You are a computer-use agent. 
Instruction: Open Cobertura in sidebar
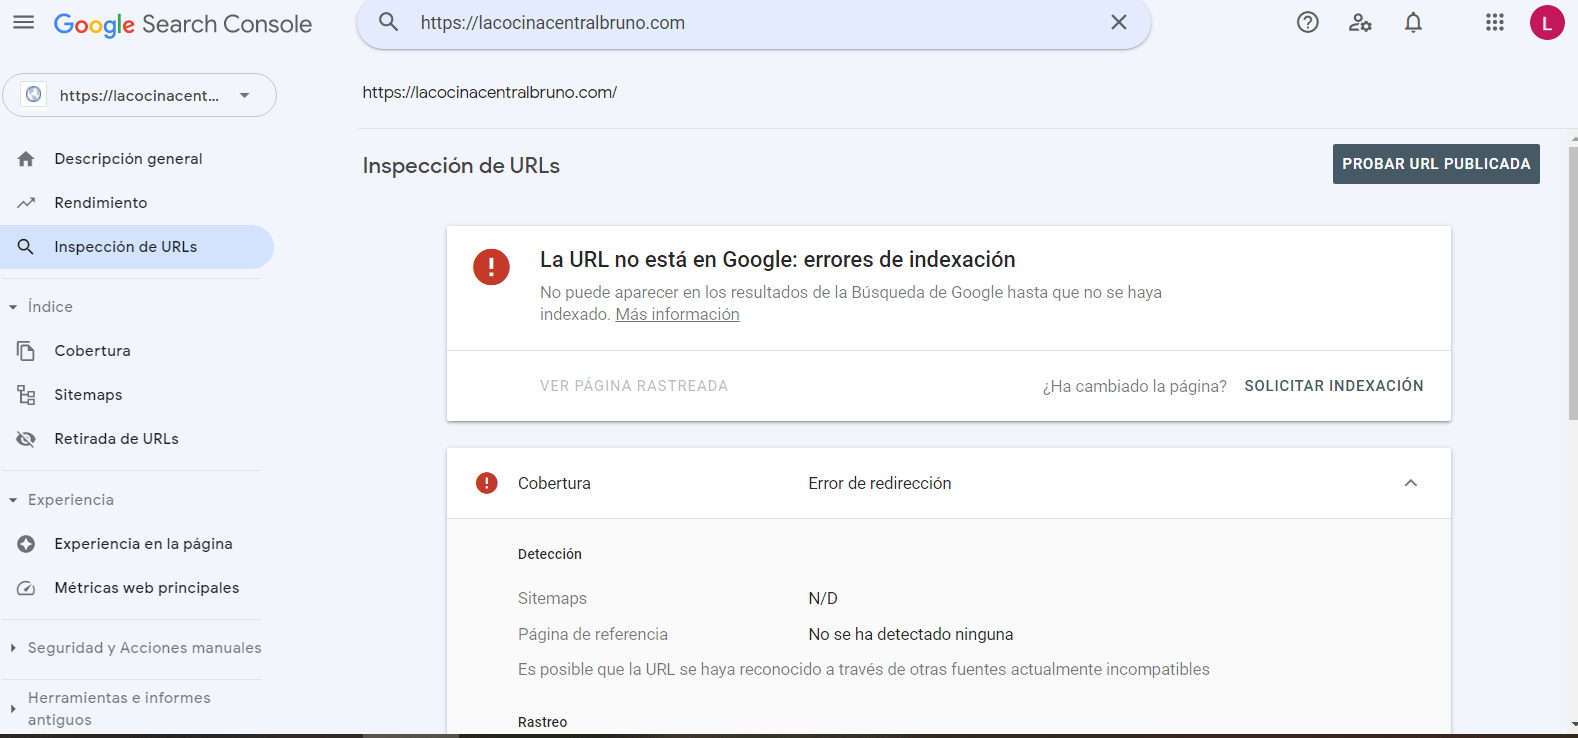[137, 351]
